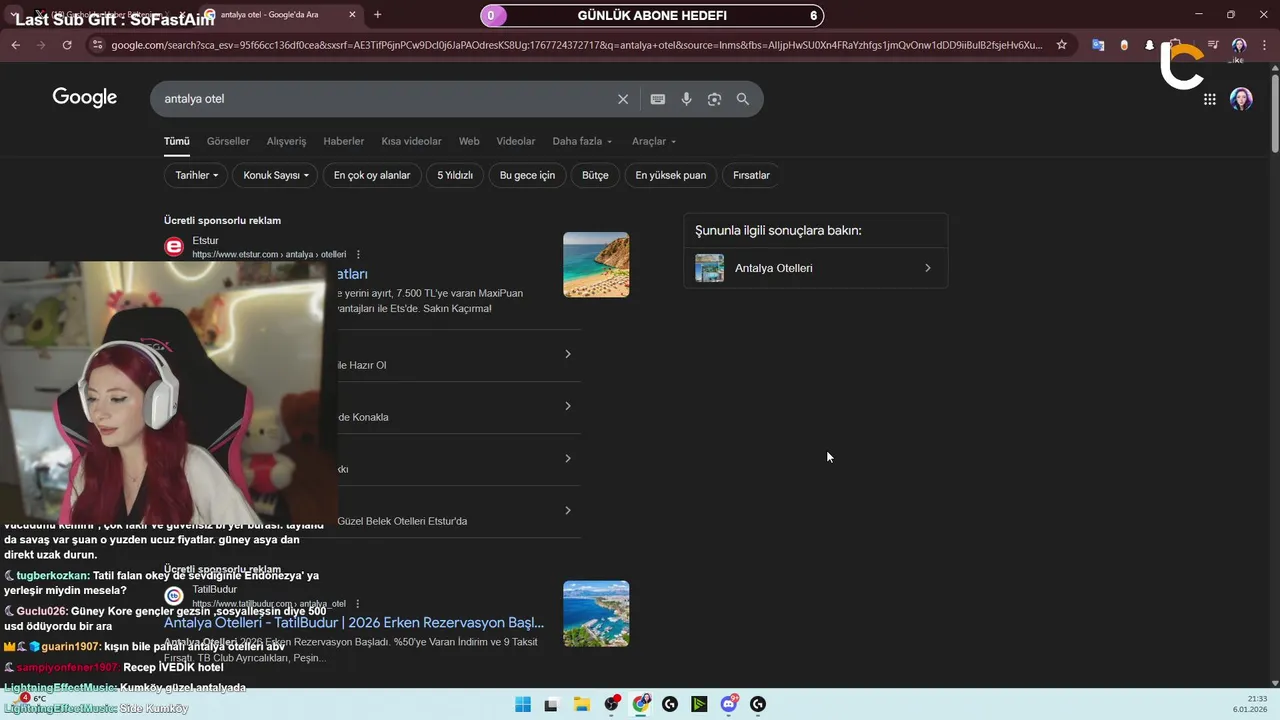Open the Google account avatar menu
This screenshot has height=720, width=1280.
pos(1241,99)
